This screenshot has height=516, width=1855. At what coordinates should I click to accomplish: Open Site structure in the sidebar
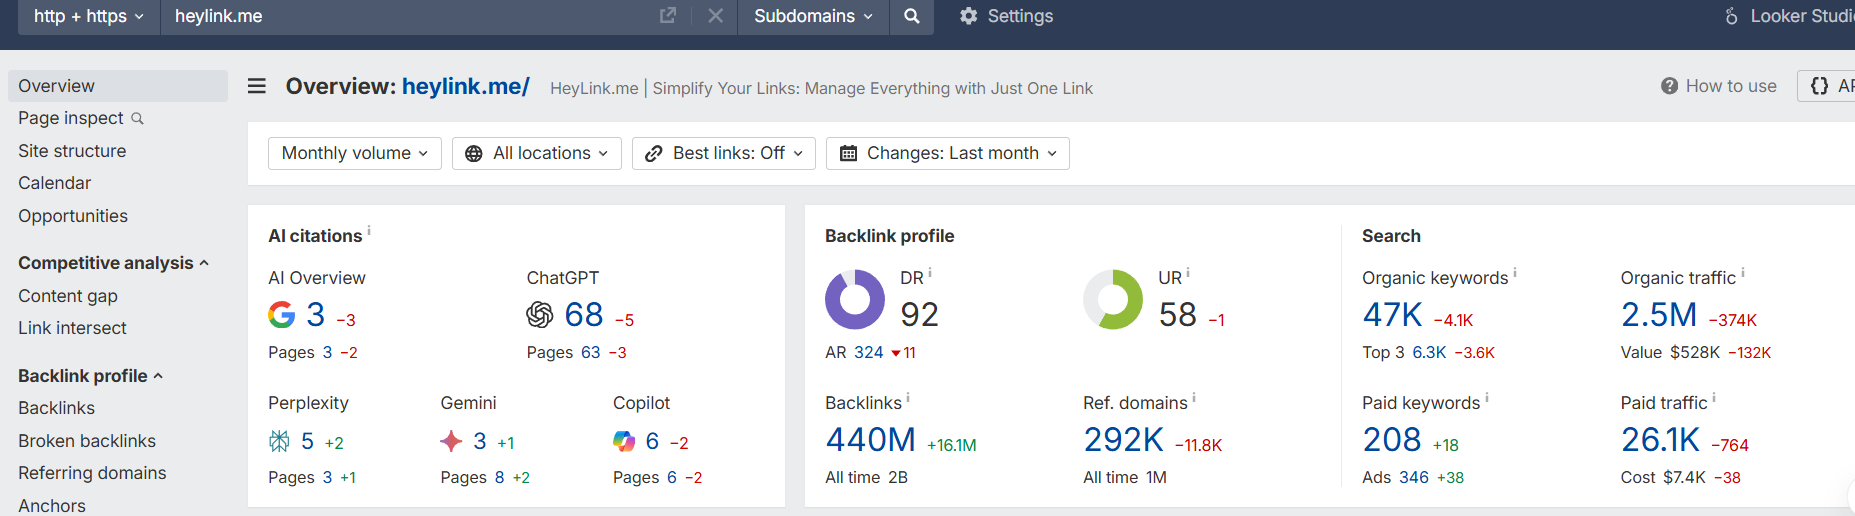[72, 151]
